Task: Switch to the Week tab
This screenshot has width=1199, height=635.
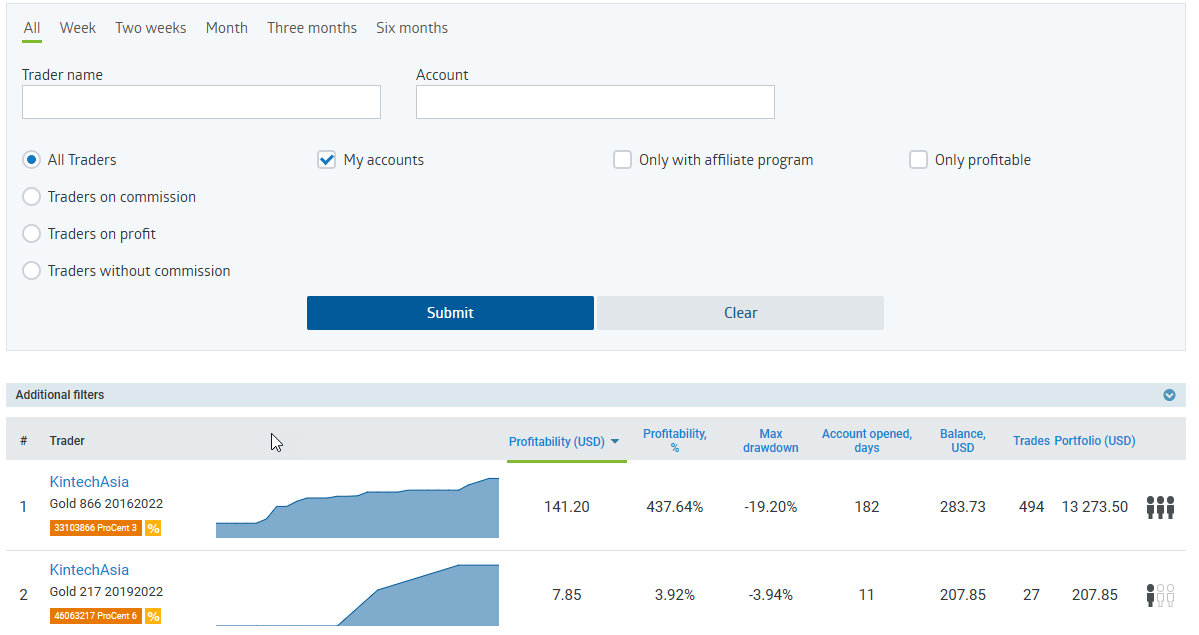Action: click(77, 28)
